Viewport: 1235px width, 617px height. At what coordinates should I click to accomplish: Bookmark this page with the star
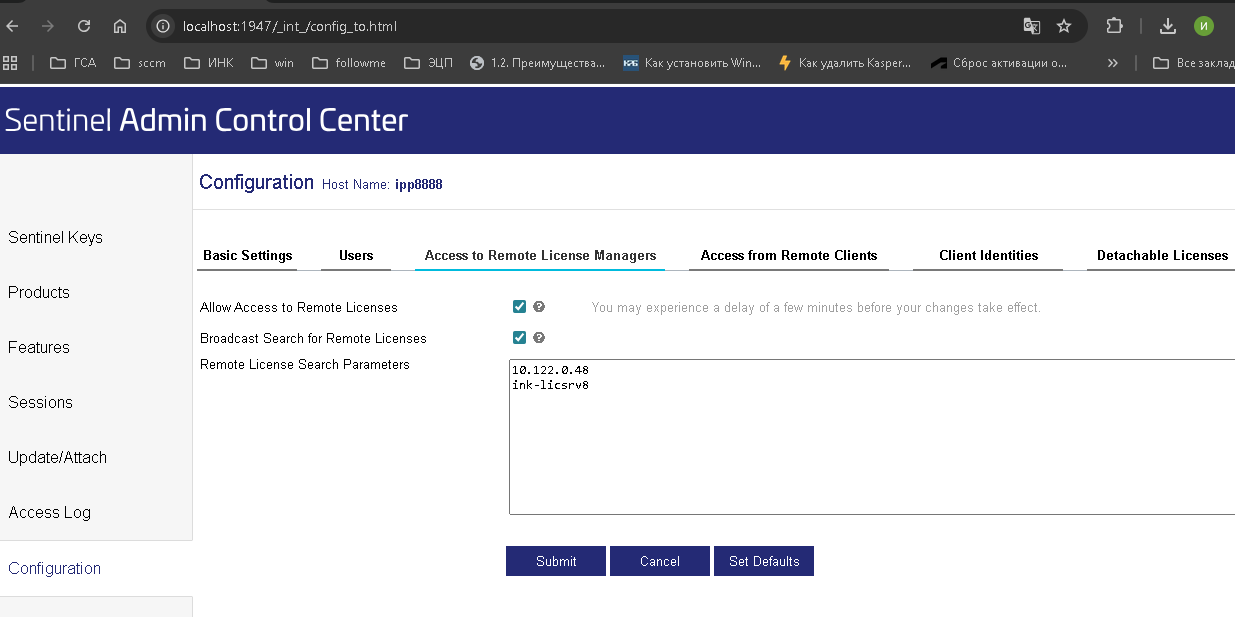(1064, 26)
